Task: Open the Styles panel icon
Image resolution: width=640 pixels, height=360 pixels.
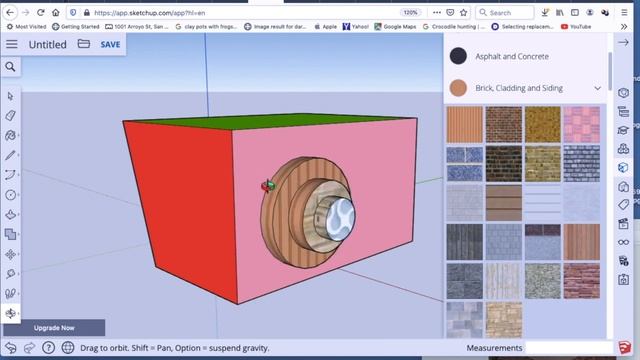Action: pyautogui.click(x=623, y=187)
